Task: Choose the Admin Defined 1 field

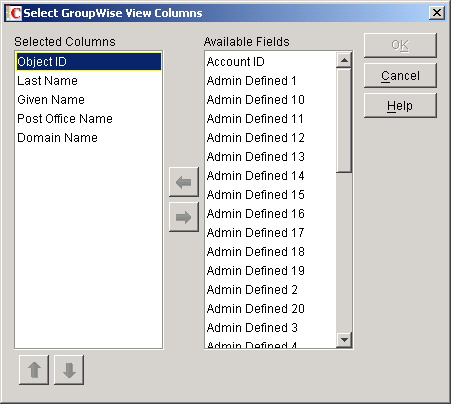Action: [271, 81]
